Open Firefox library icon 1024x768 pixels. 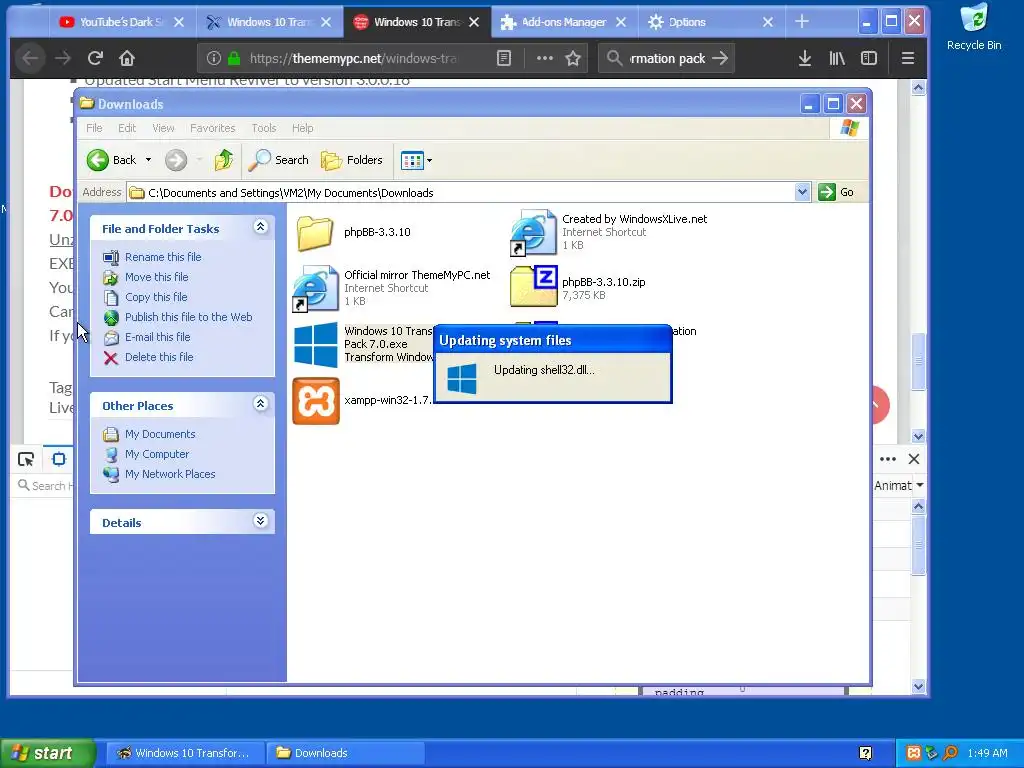point(837,58)
